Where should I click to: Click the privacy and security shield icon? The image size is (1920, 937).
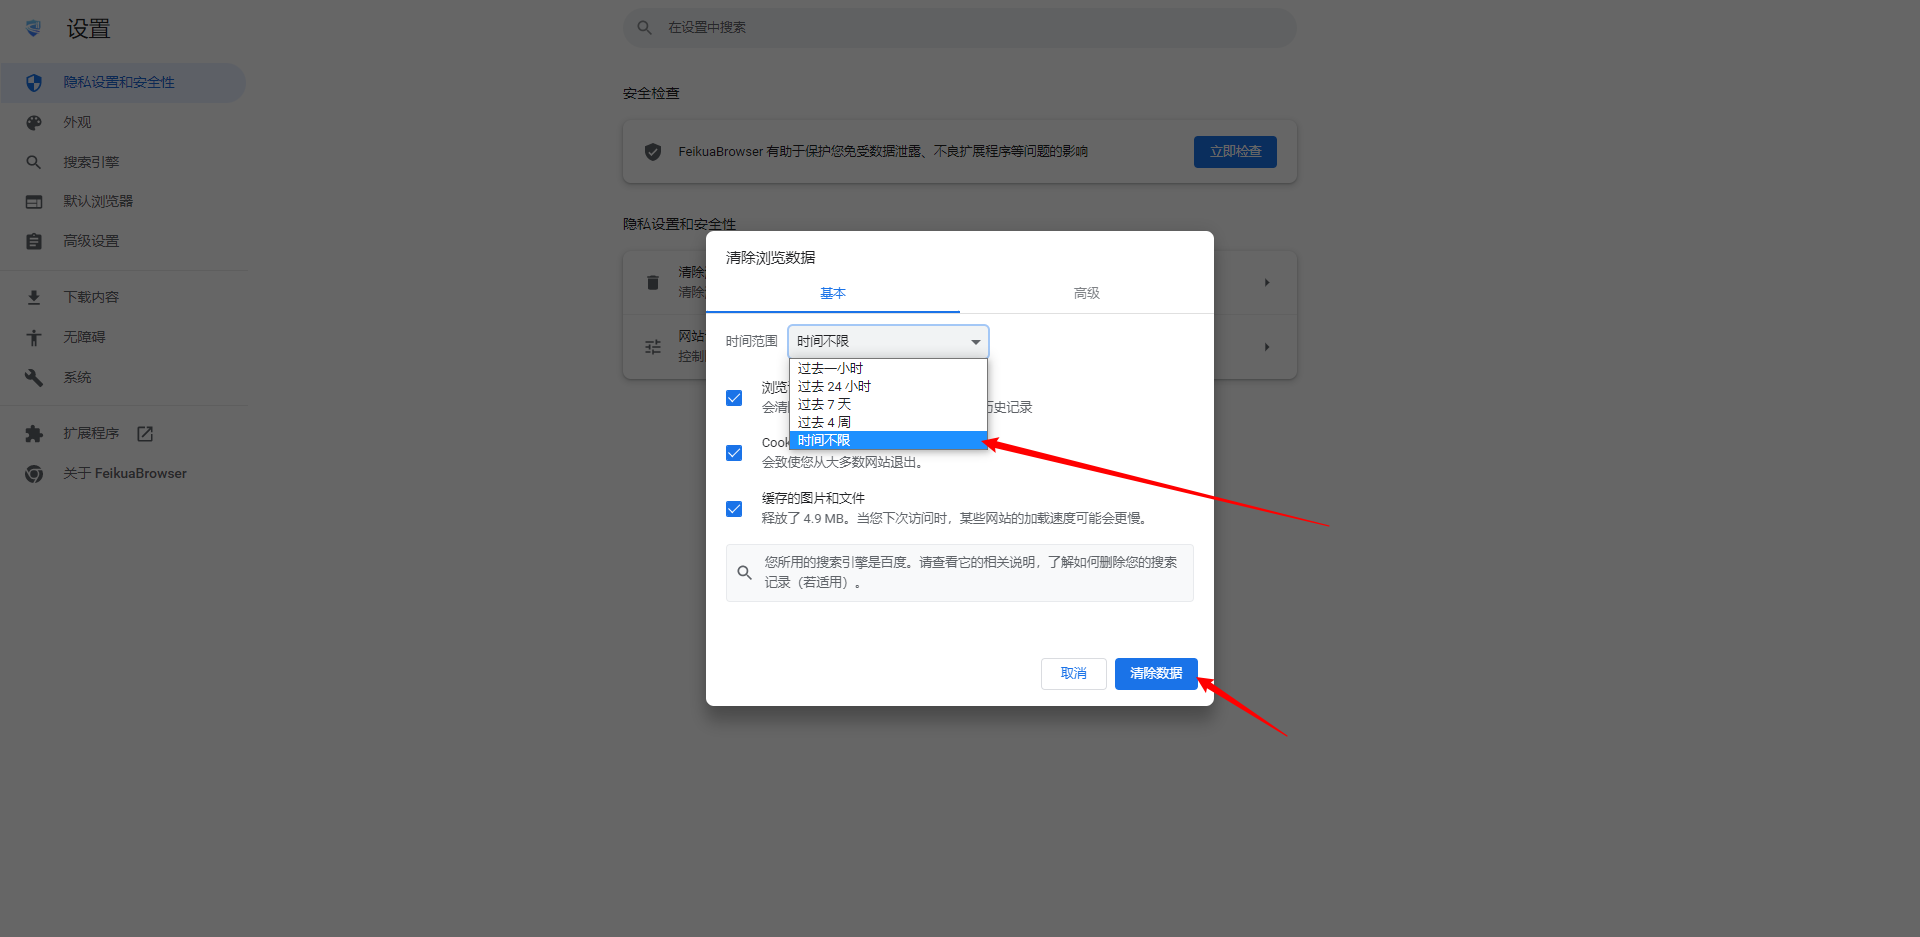point(34,83)
